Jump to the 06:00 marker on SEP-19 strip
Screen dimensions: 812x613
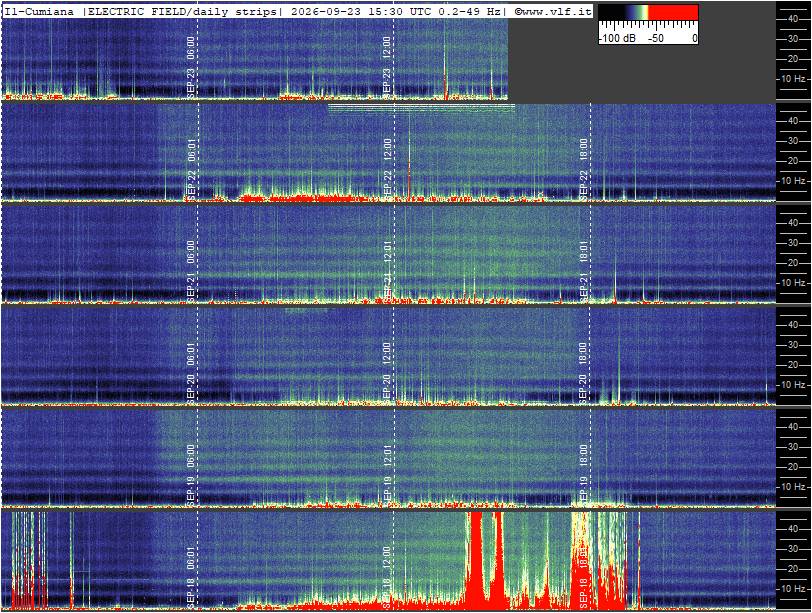pyautogui.click(x=190, y=455)
